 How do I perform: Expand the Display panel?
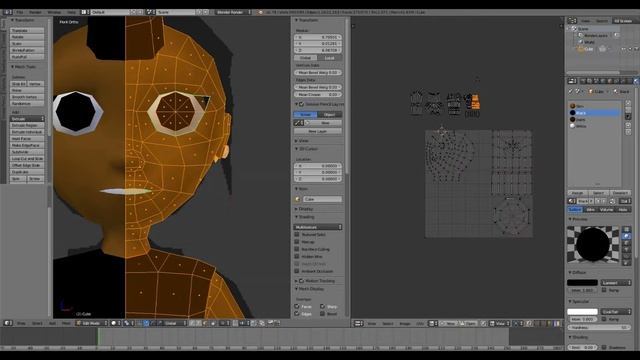(x=304, y=209)
